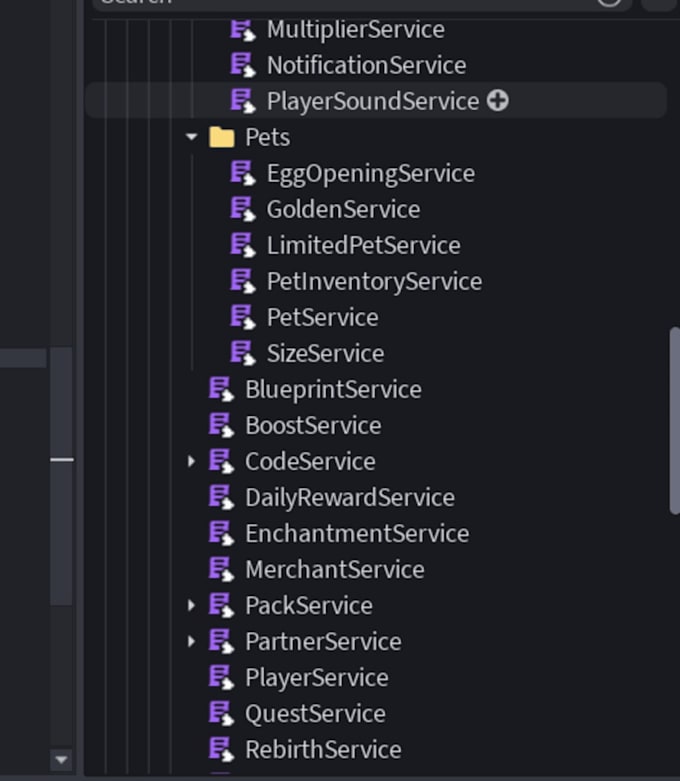This screenshot has width=680, height=781.
Task: Click the EggOpeningService script icon
Action: 242,173
